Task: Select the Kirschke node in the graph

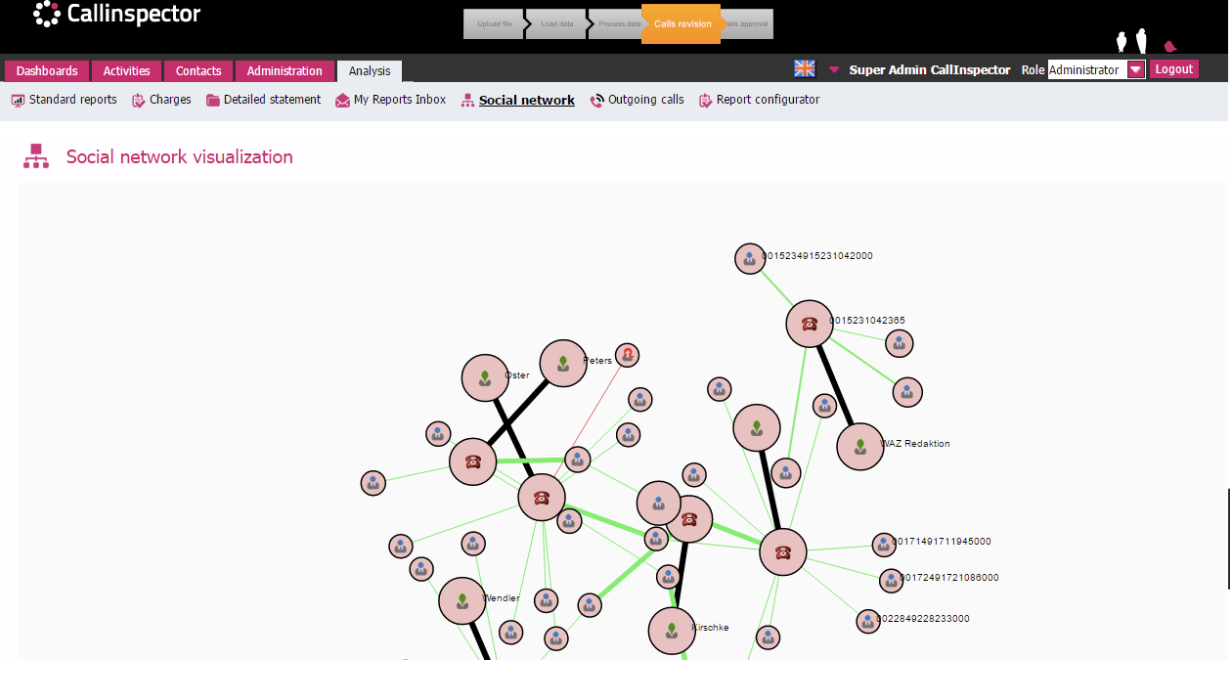Action: tap(670, 632)
